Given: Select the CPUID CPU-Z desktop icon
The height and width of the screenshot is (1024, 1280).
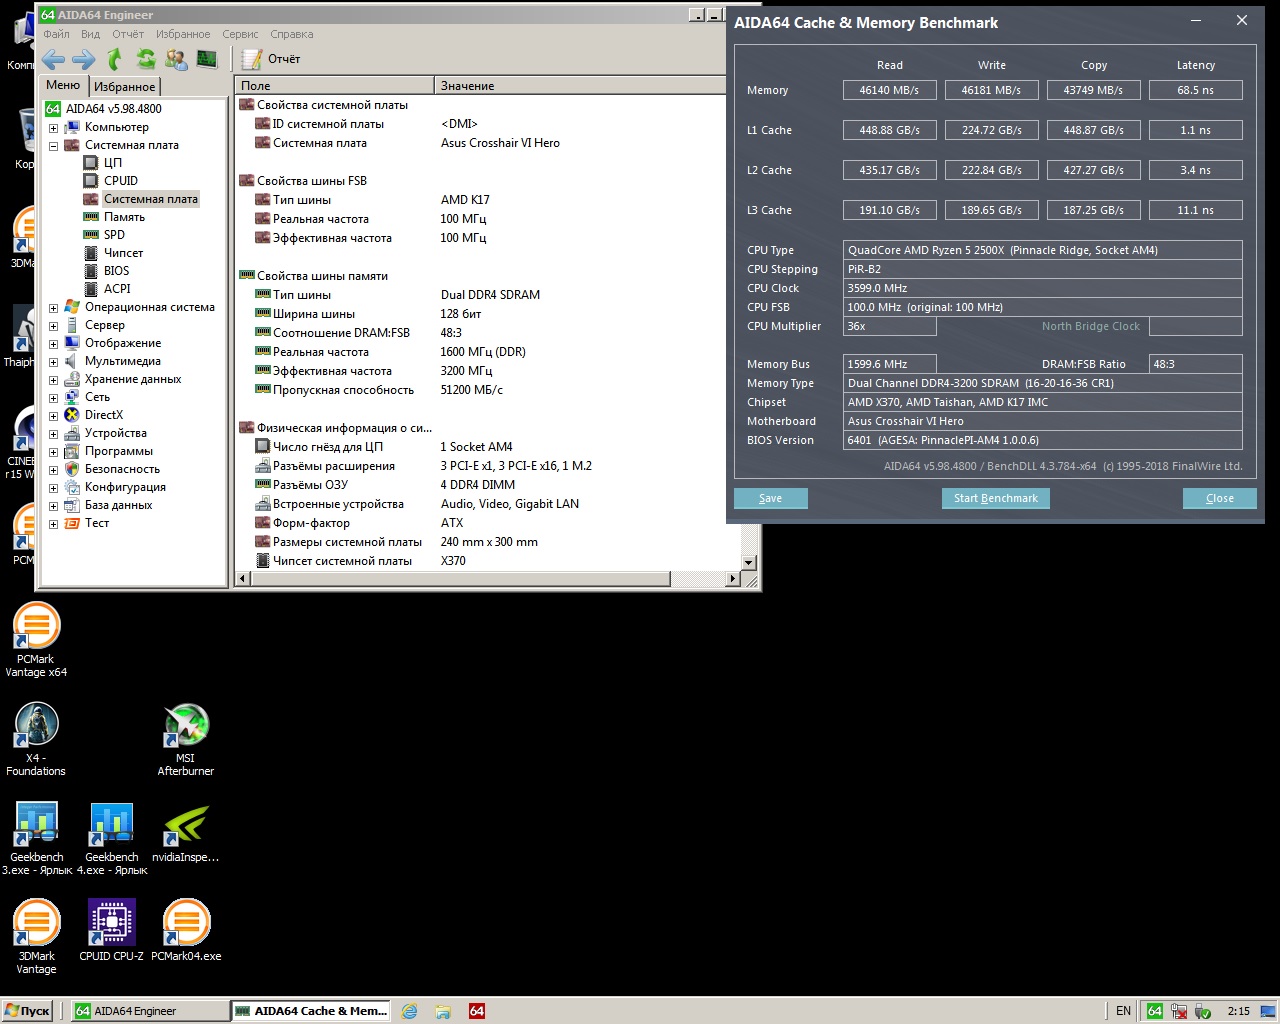Looking at the screenshot, I should [111, 930].
